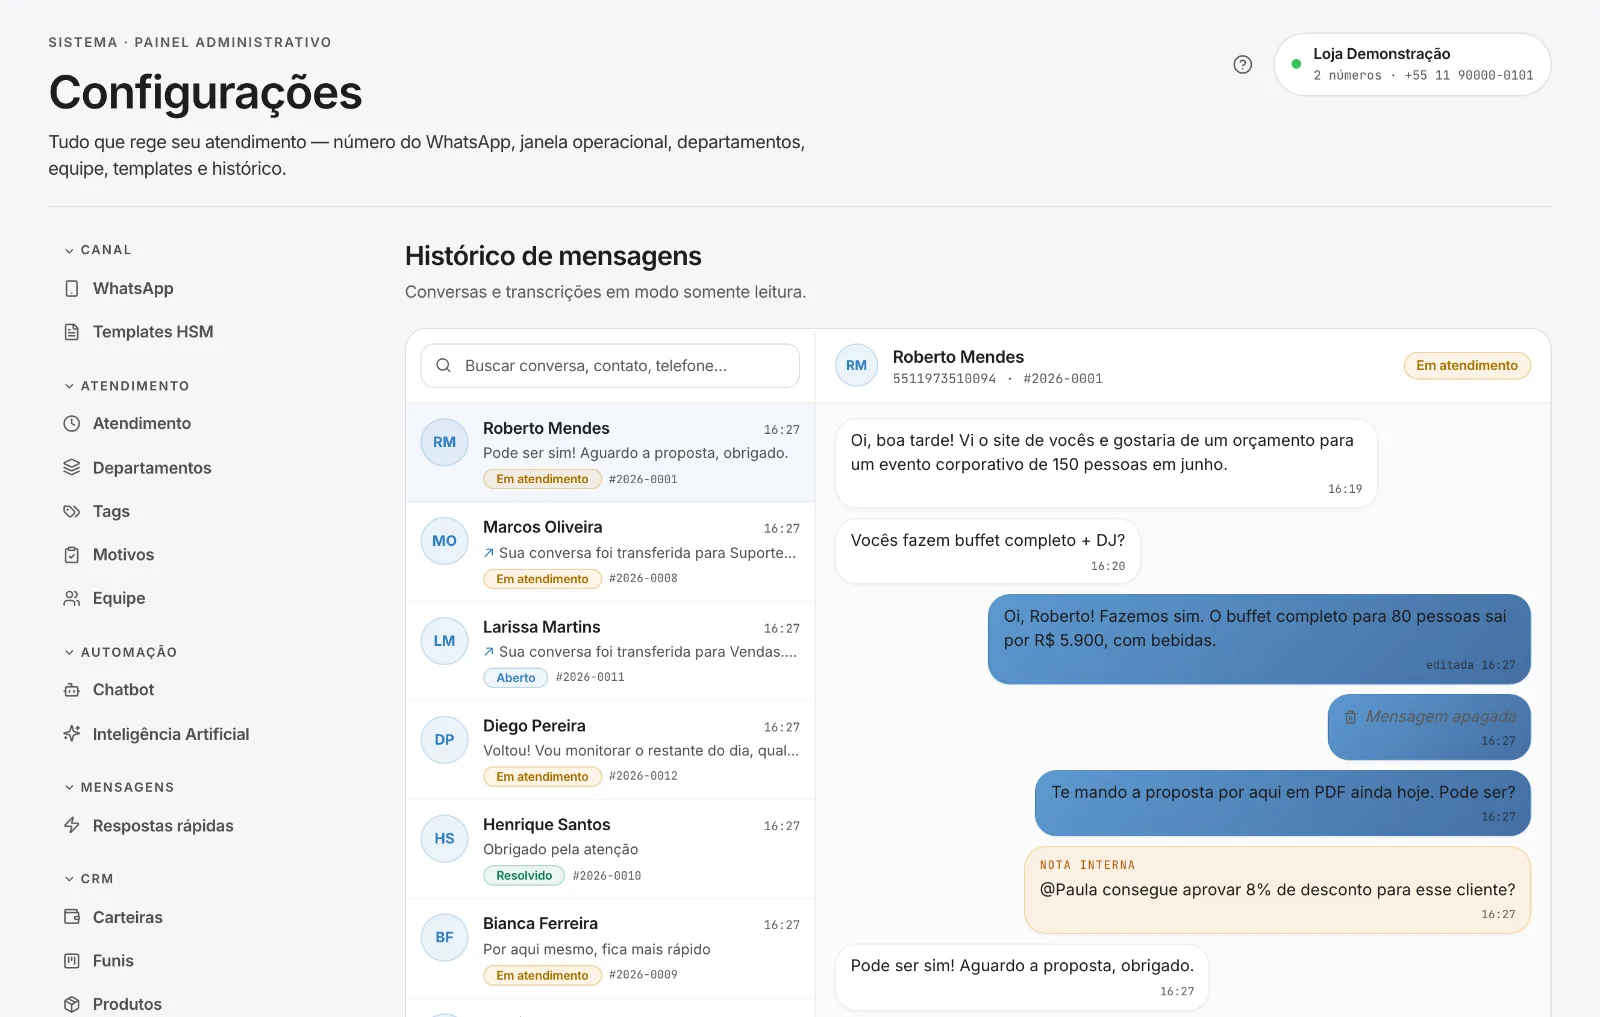Screen dimensions: 1600x1017
Task: Click the NOTA INTERNA message bubble
Action: point(1278,890)
